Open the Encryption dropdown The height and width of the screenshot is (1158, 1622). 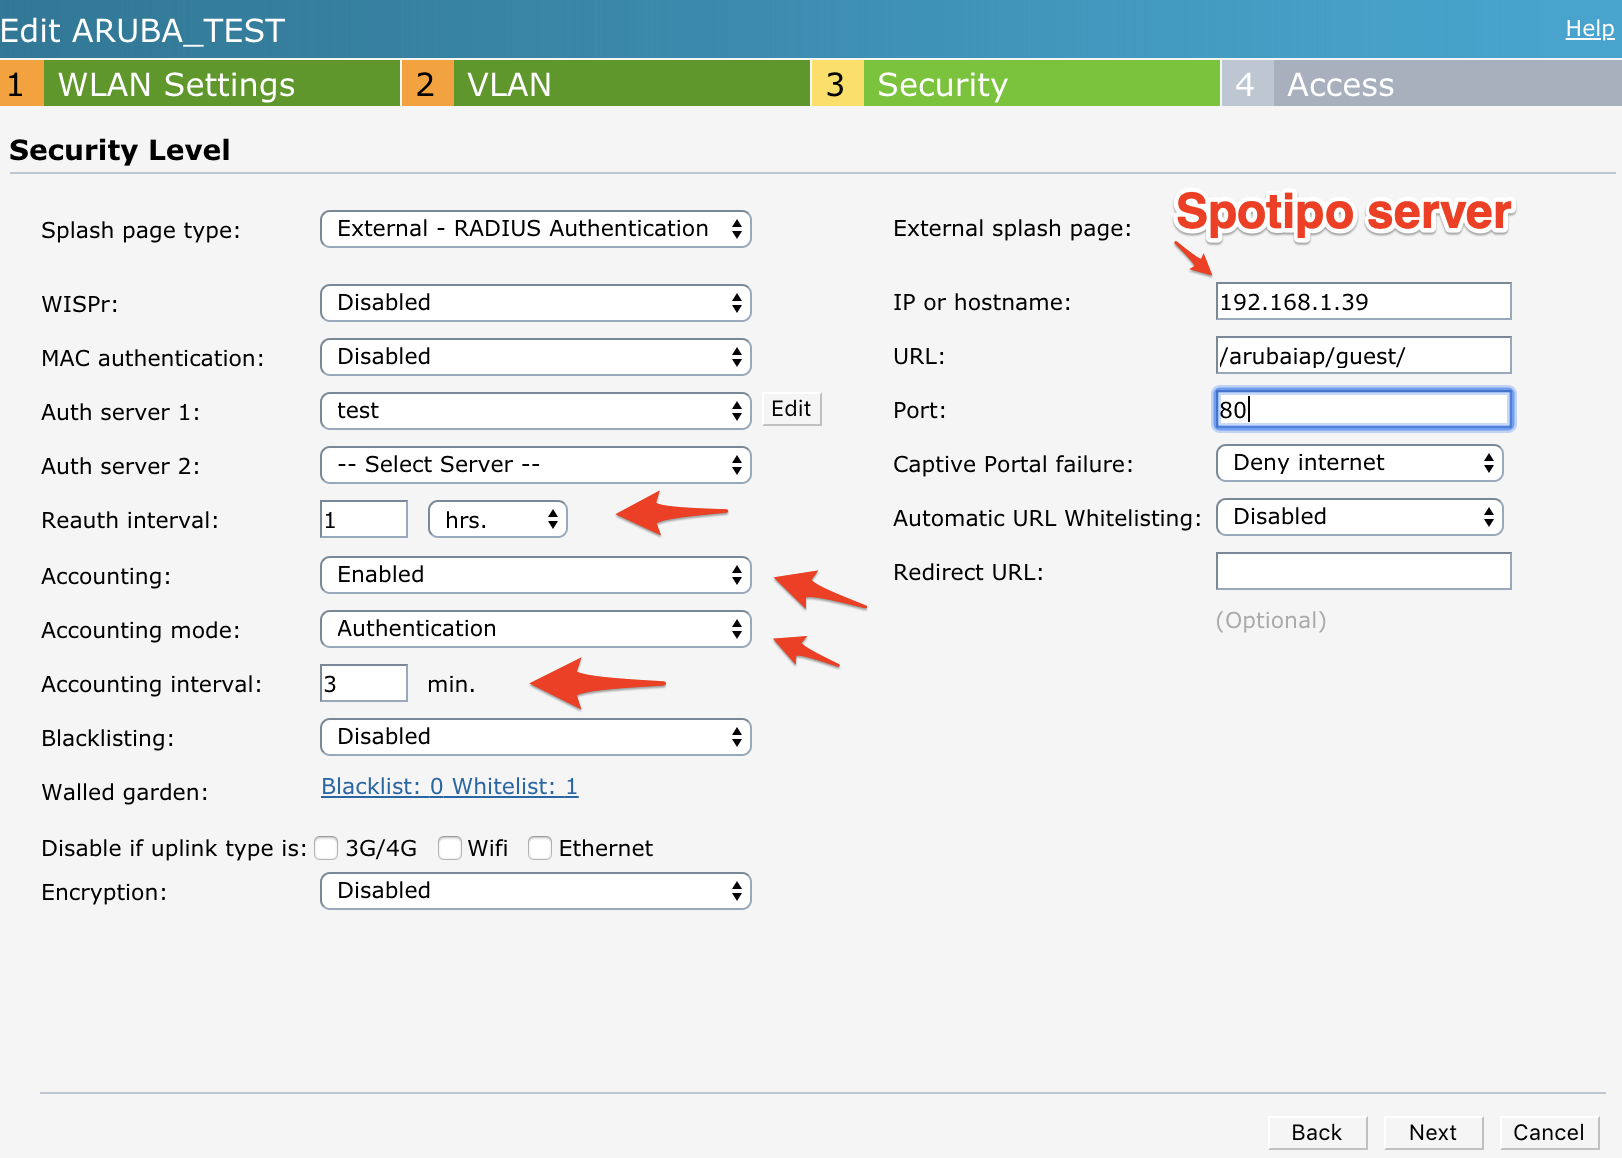535,891
